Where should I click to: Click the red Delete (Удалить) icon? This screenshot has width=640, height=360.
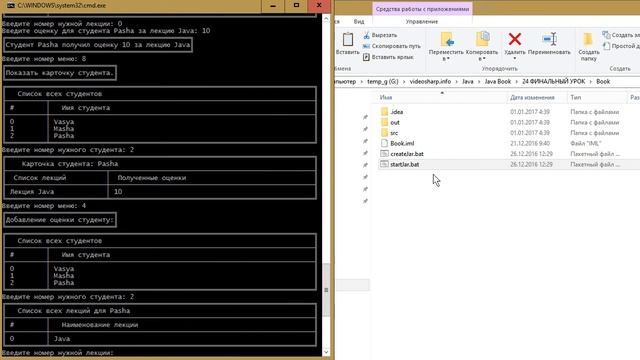point(515,39)
